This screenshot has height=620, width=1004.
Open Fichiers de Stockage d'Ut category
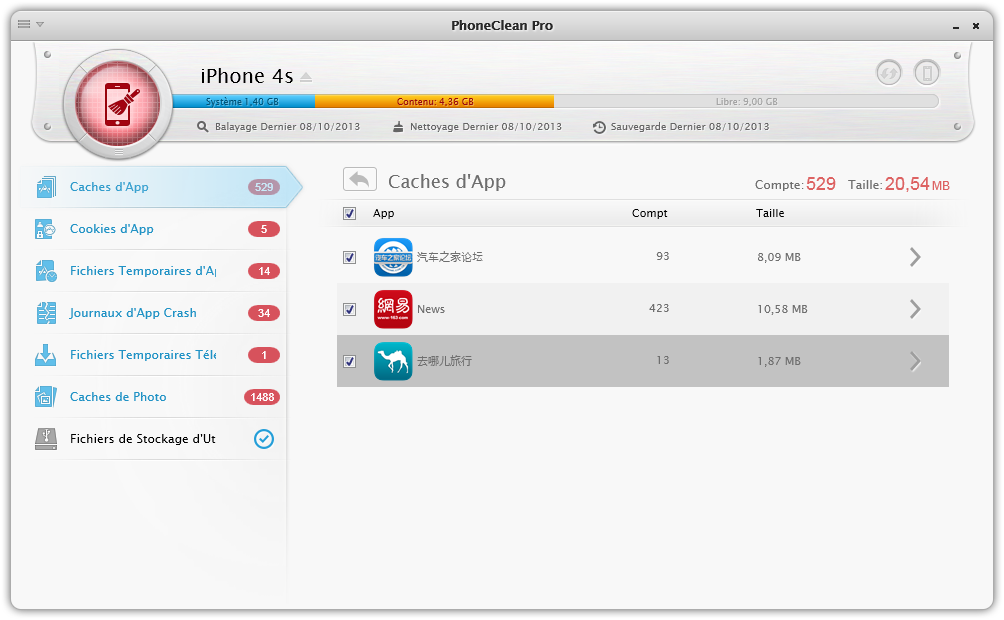click(157, 439)
